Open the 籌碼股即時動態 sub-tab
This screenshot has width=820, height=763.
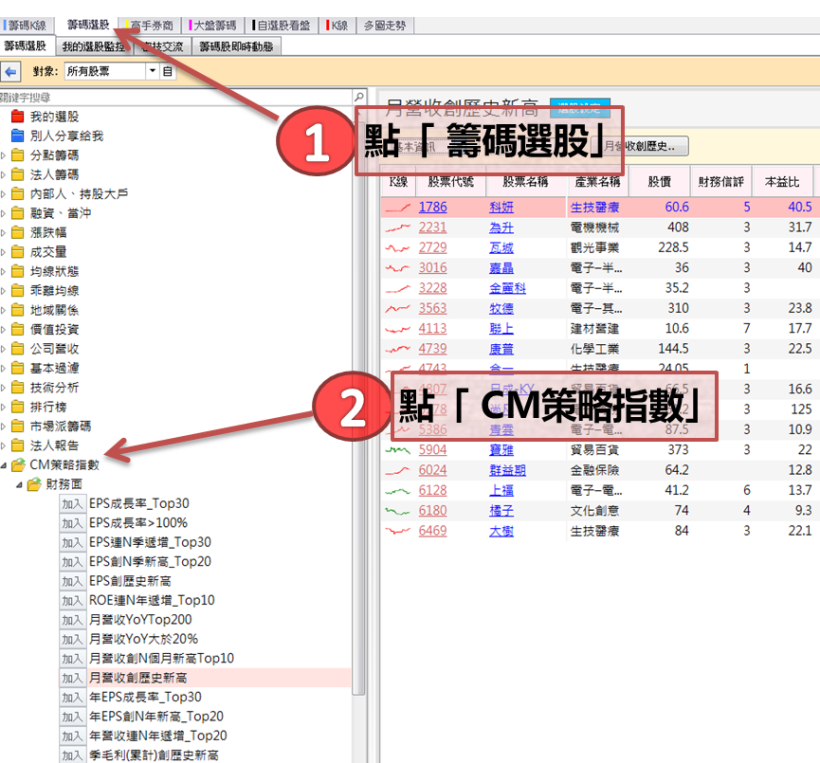[x=236, y=47]
